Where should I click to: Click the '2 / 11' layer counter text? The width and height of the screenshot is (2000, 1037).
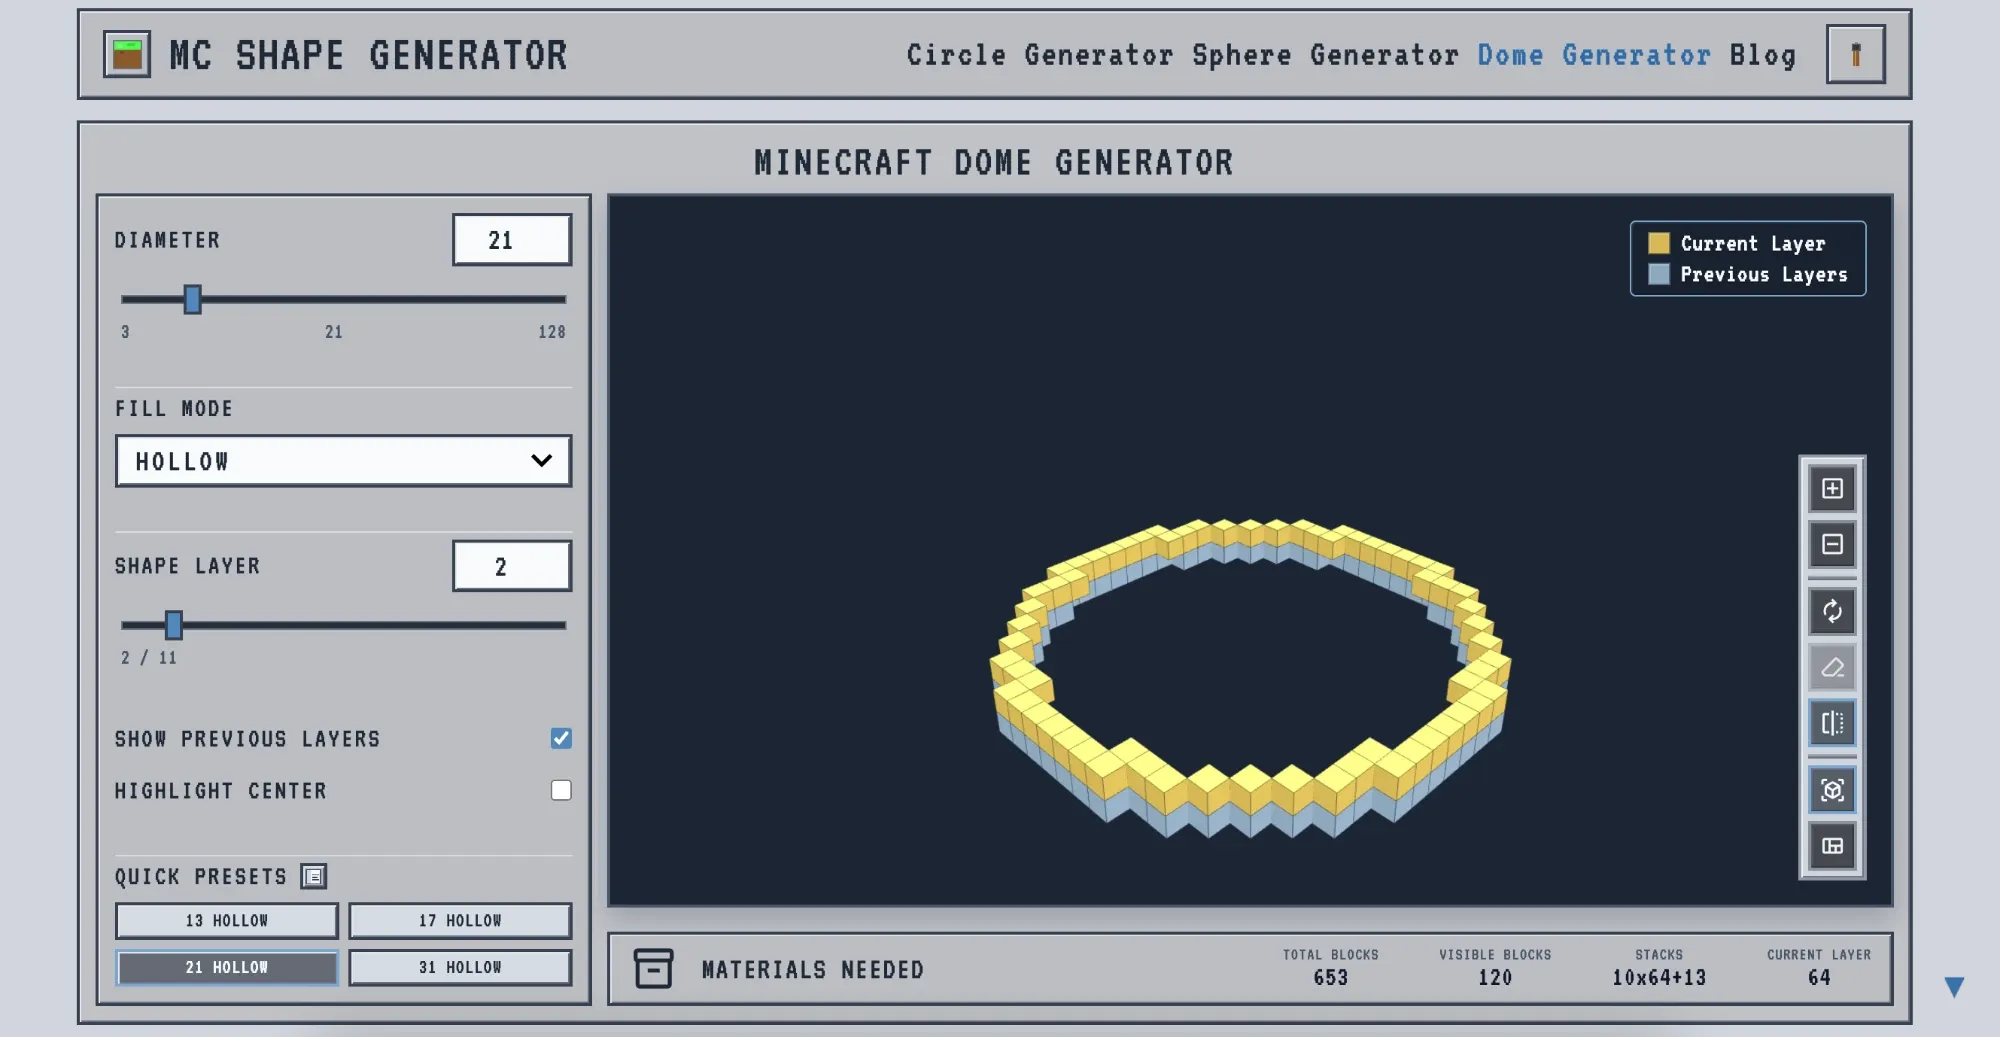pos(149,658)
